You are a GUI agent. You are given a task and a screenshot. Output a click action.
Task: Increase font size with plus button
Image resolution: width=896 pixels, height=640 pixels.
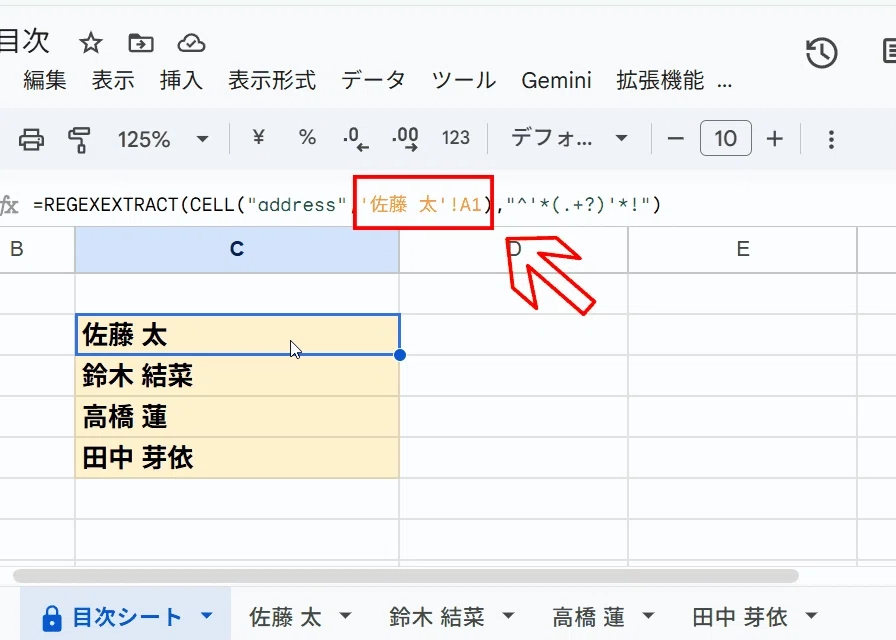pos(774,138)
